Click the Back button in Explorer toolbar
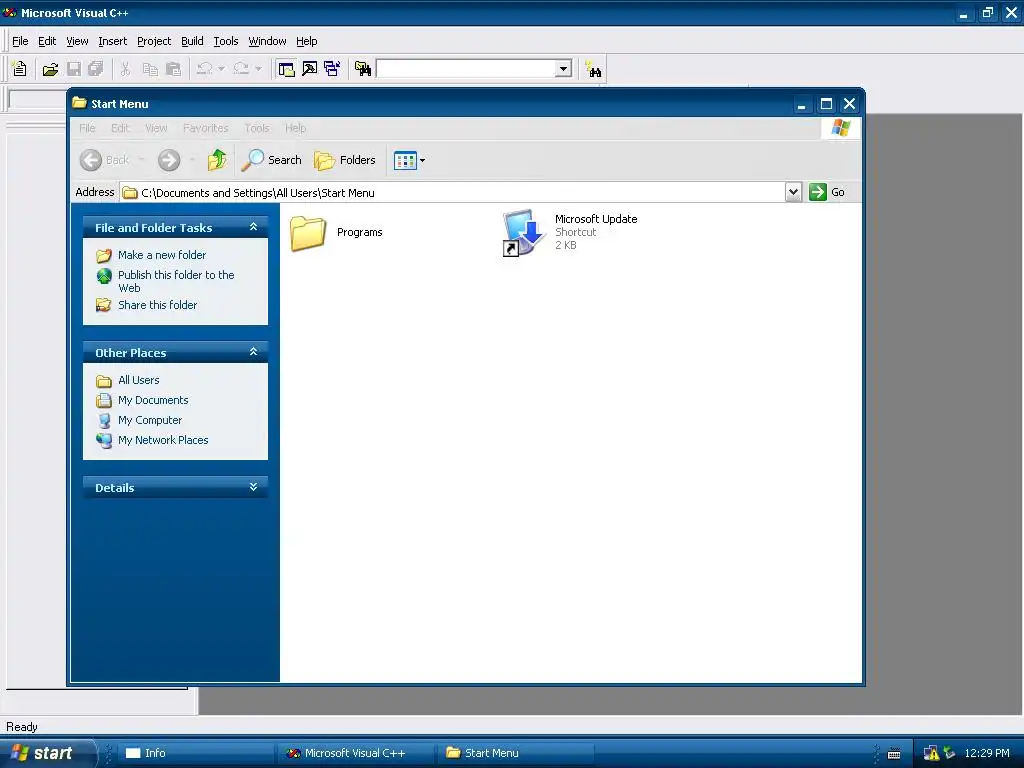This screenshot has height=768, width=1024. pyautogui.click(x=105, y=160)
